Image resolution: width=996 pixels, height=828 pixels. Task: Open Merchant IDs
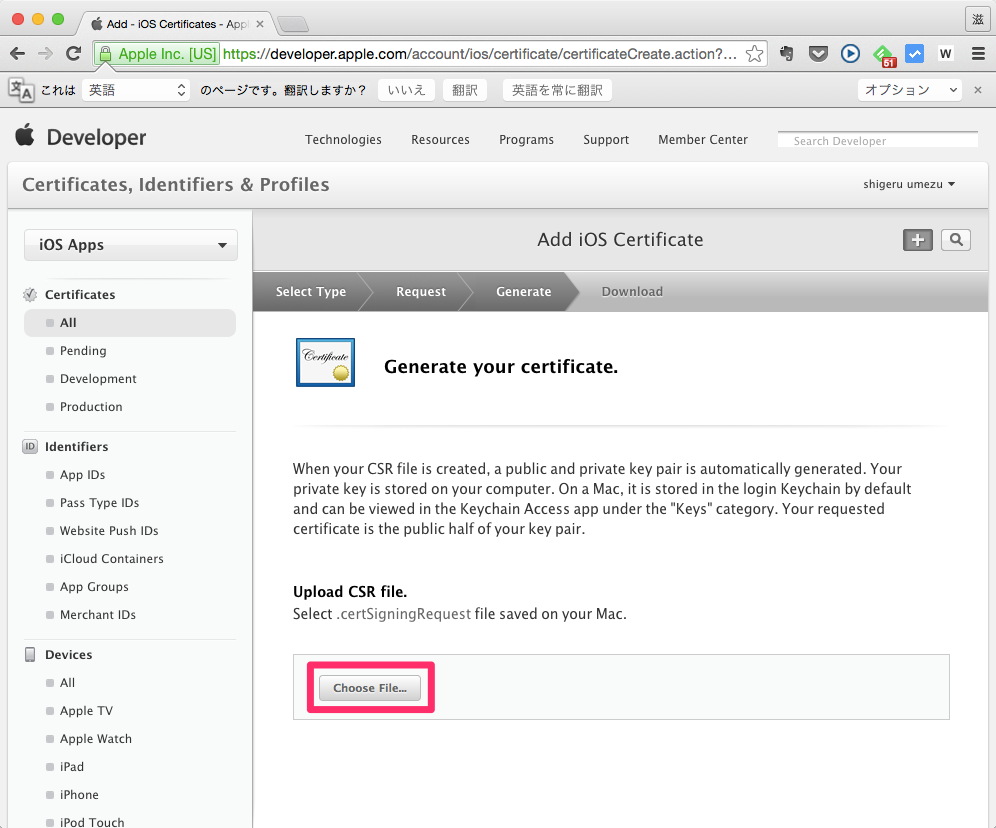98,615
